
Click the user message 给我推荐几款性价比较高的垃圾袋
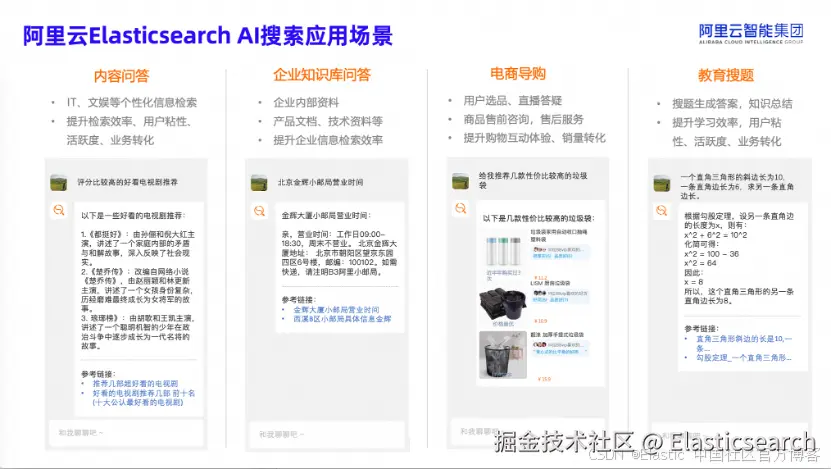pyautogui.click(x=533, y=180)
